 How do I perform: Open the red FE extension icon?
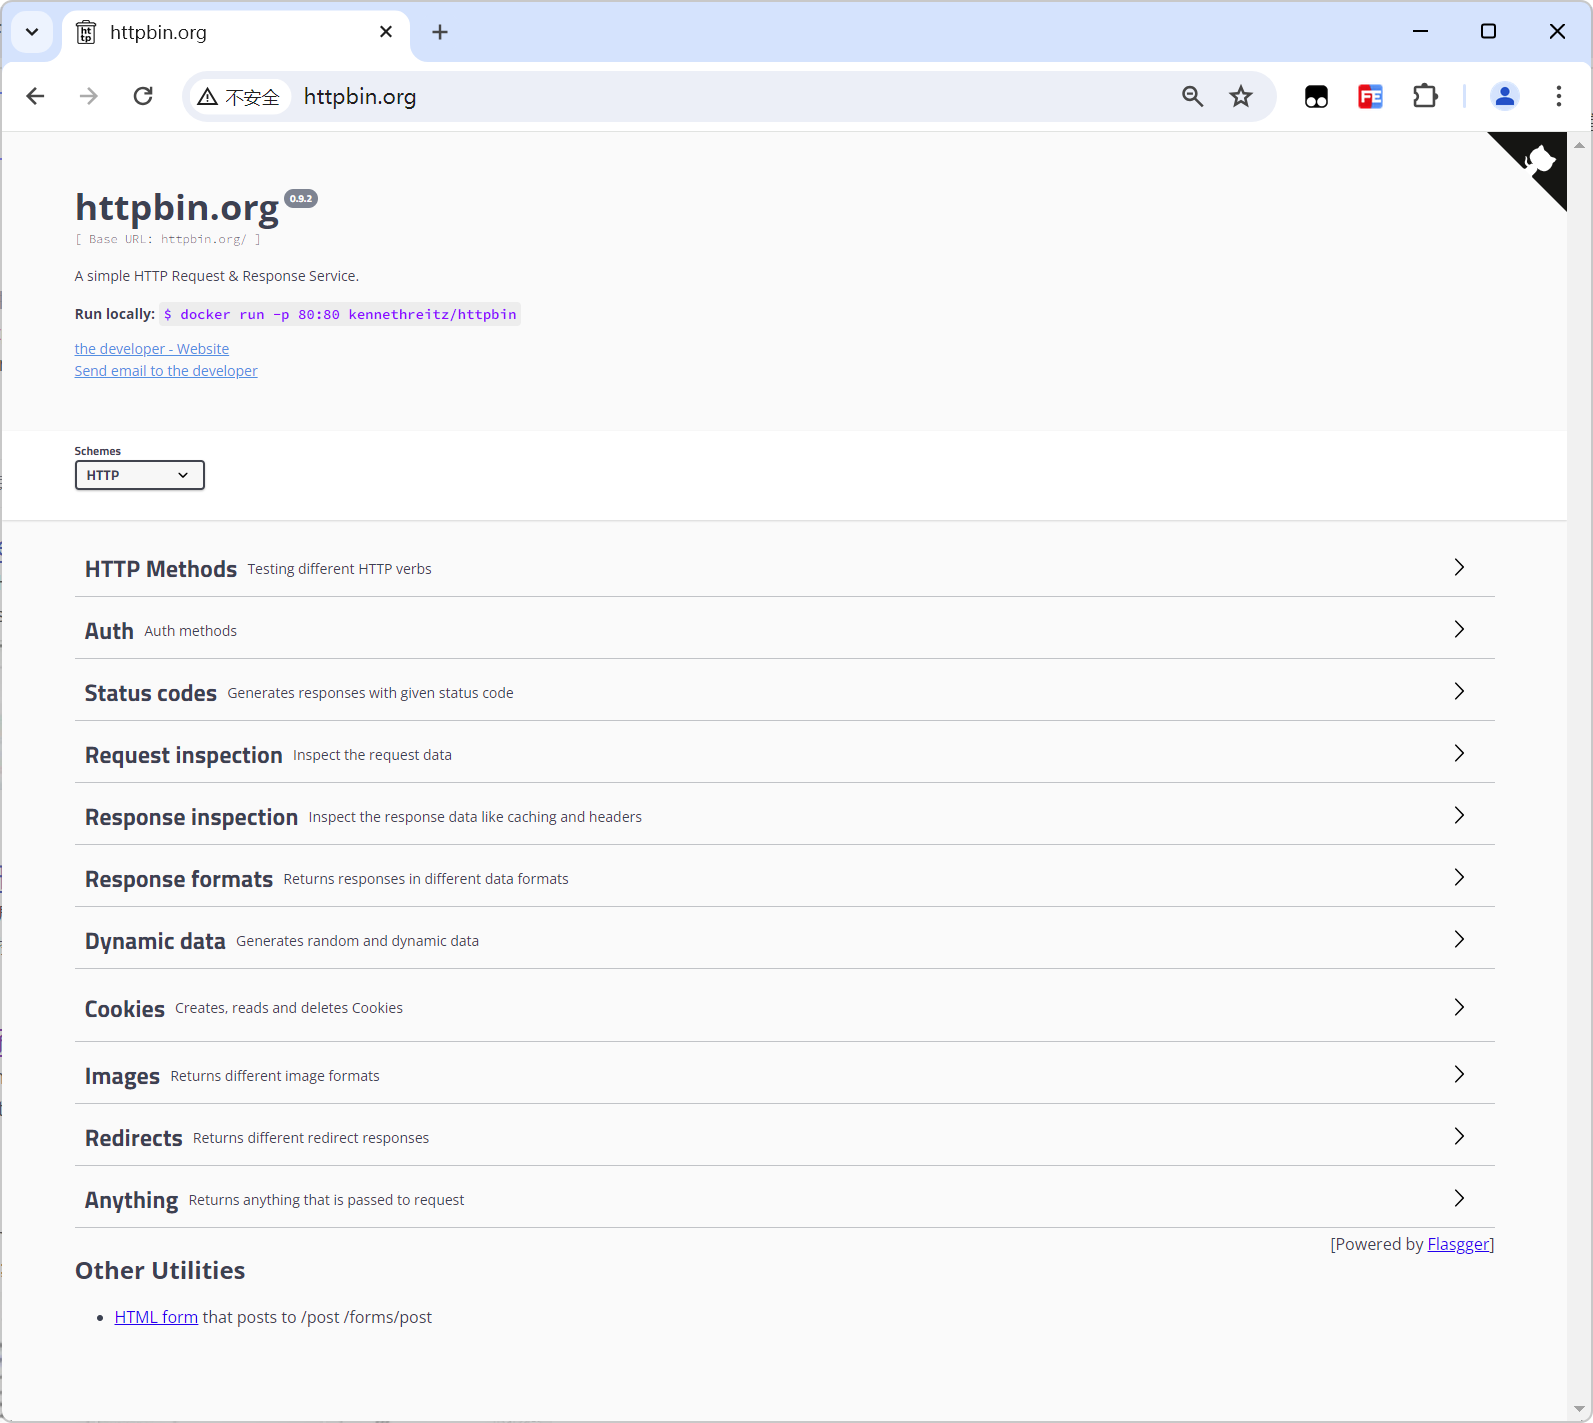(x=1370, y=96)
